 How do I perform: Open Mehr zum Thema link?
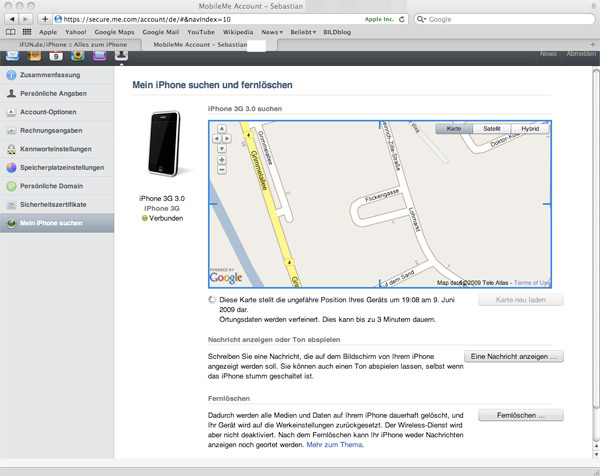[x=334, y=445]
